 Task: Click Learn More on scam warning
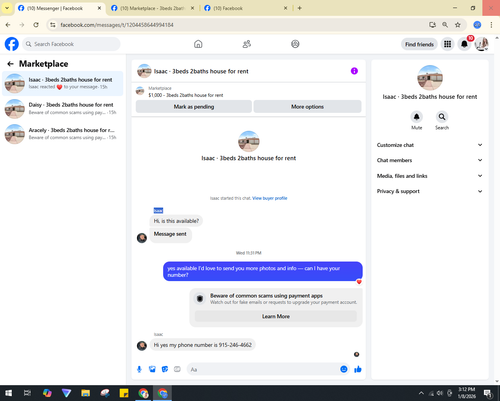tap(276, 316)
